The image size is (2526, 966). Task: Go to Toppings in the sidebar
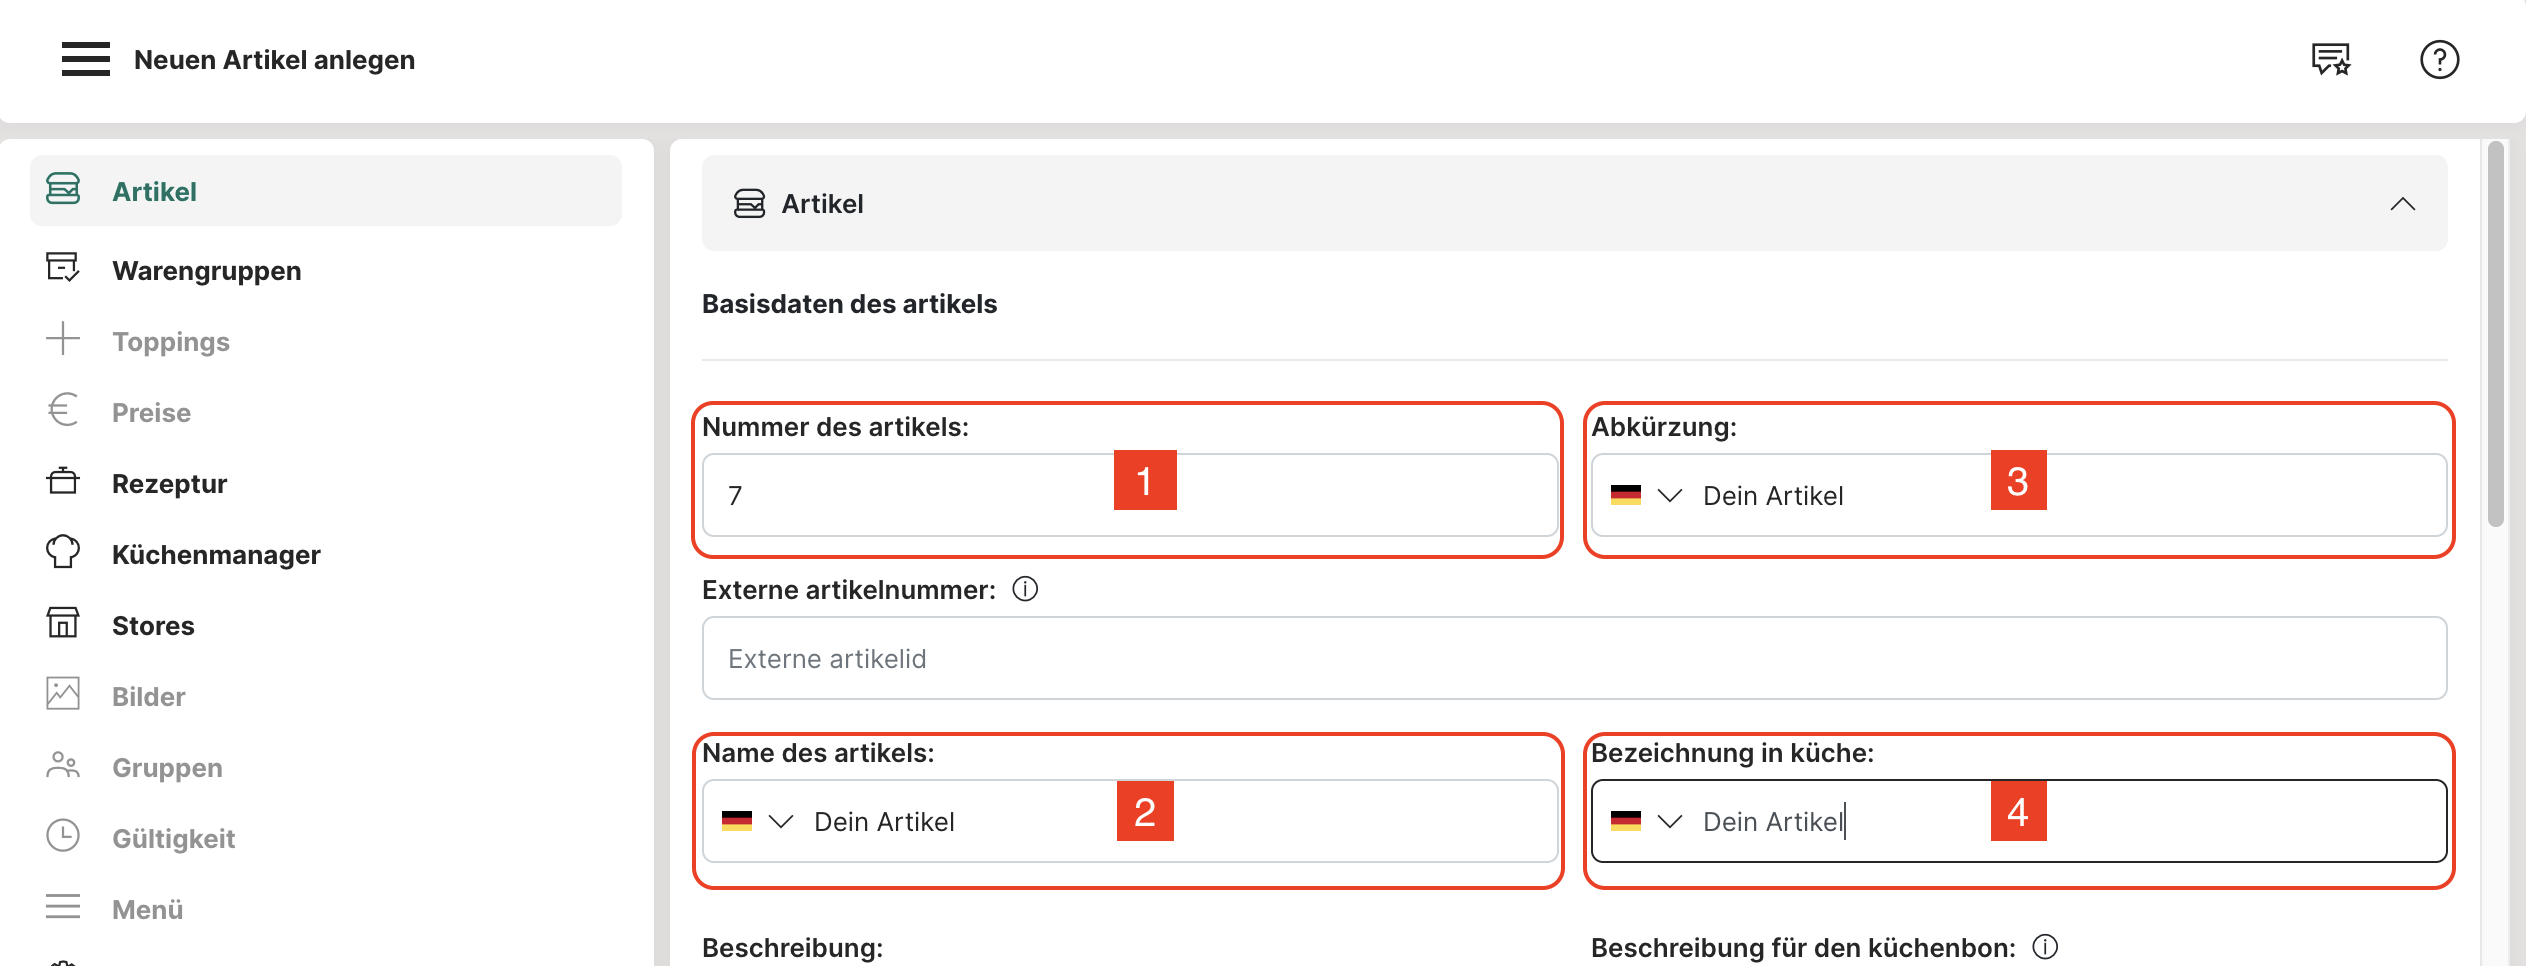pyautogui.click(x=170, y=341)
